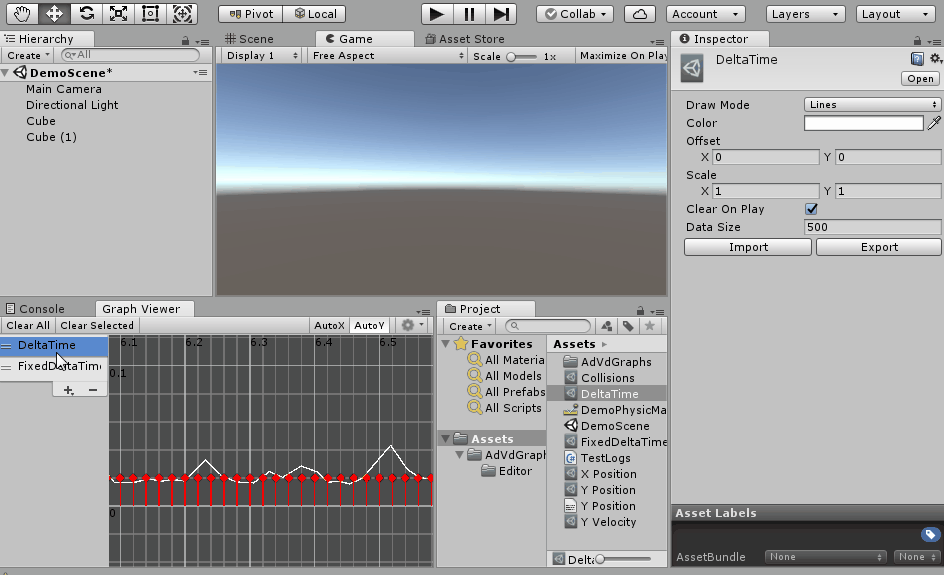Open the Hierarchy Create menu
This screenshot has width=944, height=575.
coord(28,55)
